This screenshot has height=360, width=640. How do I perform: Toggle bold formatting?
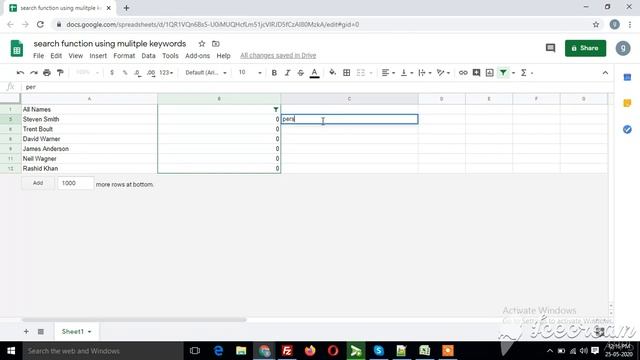[x=274, y=73]
